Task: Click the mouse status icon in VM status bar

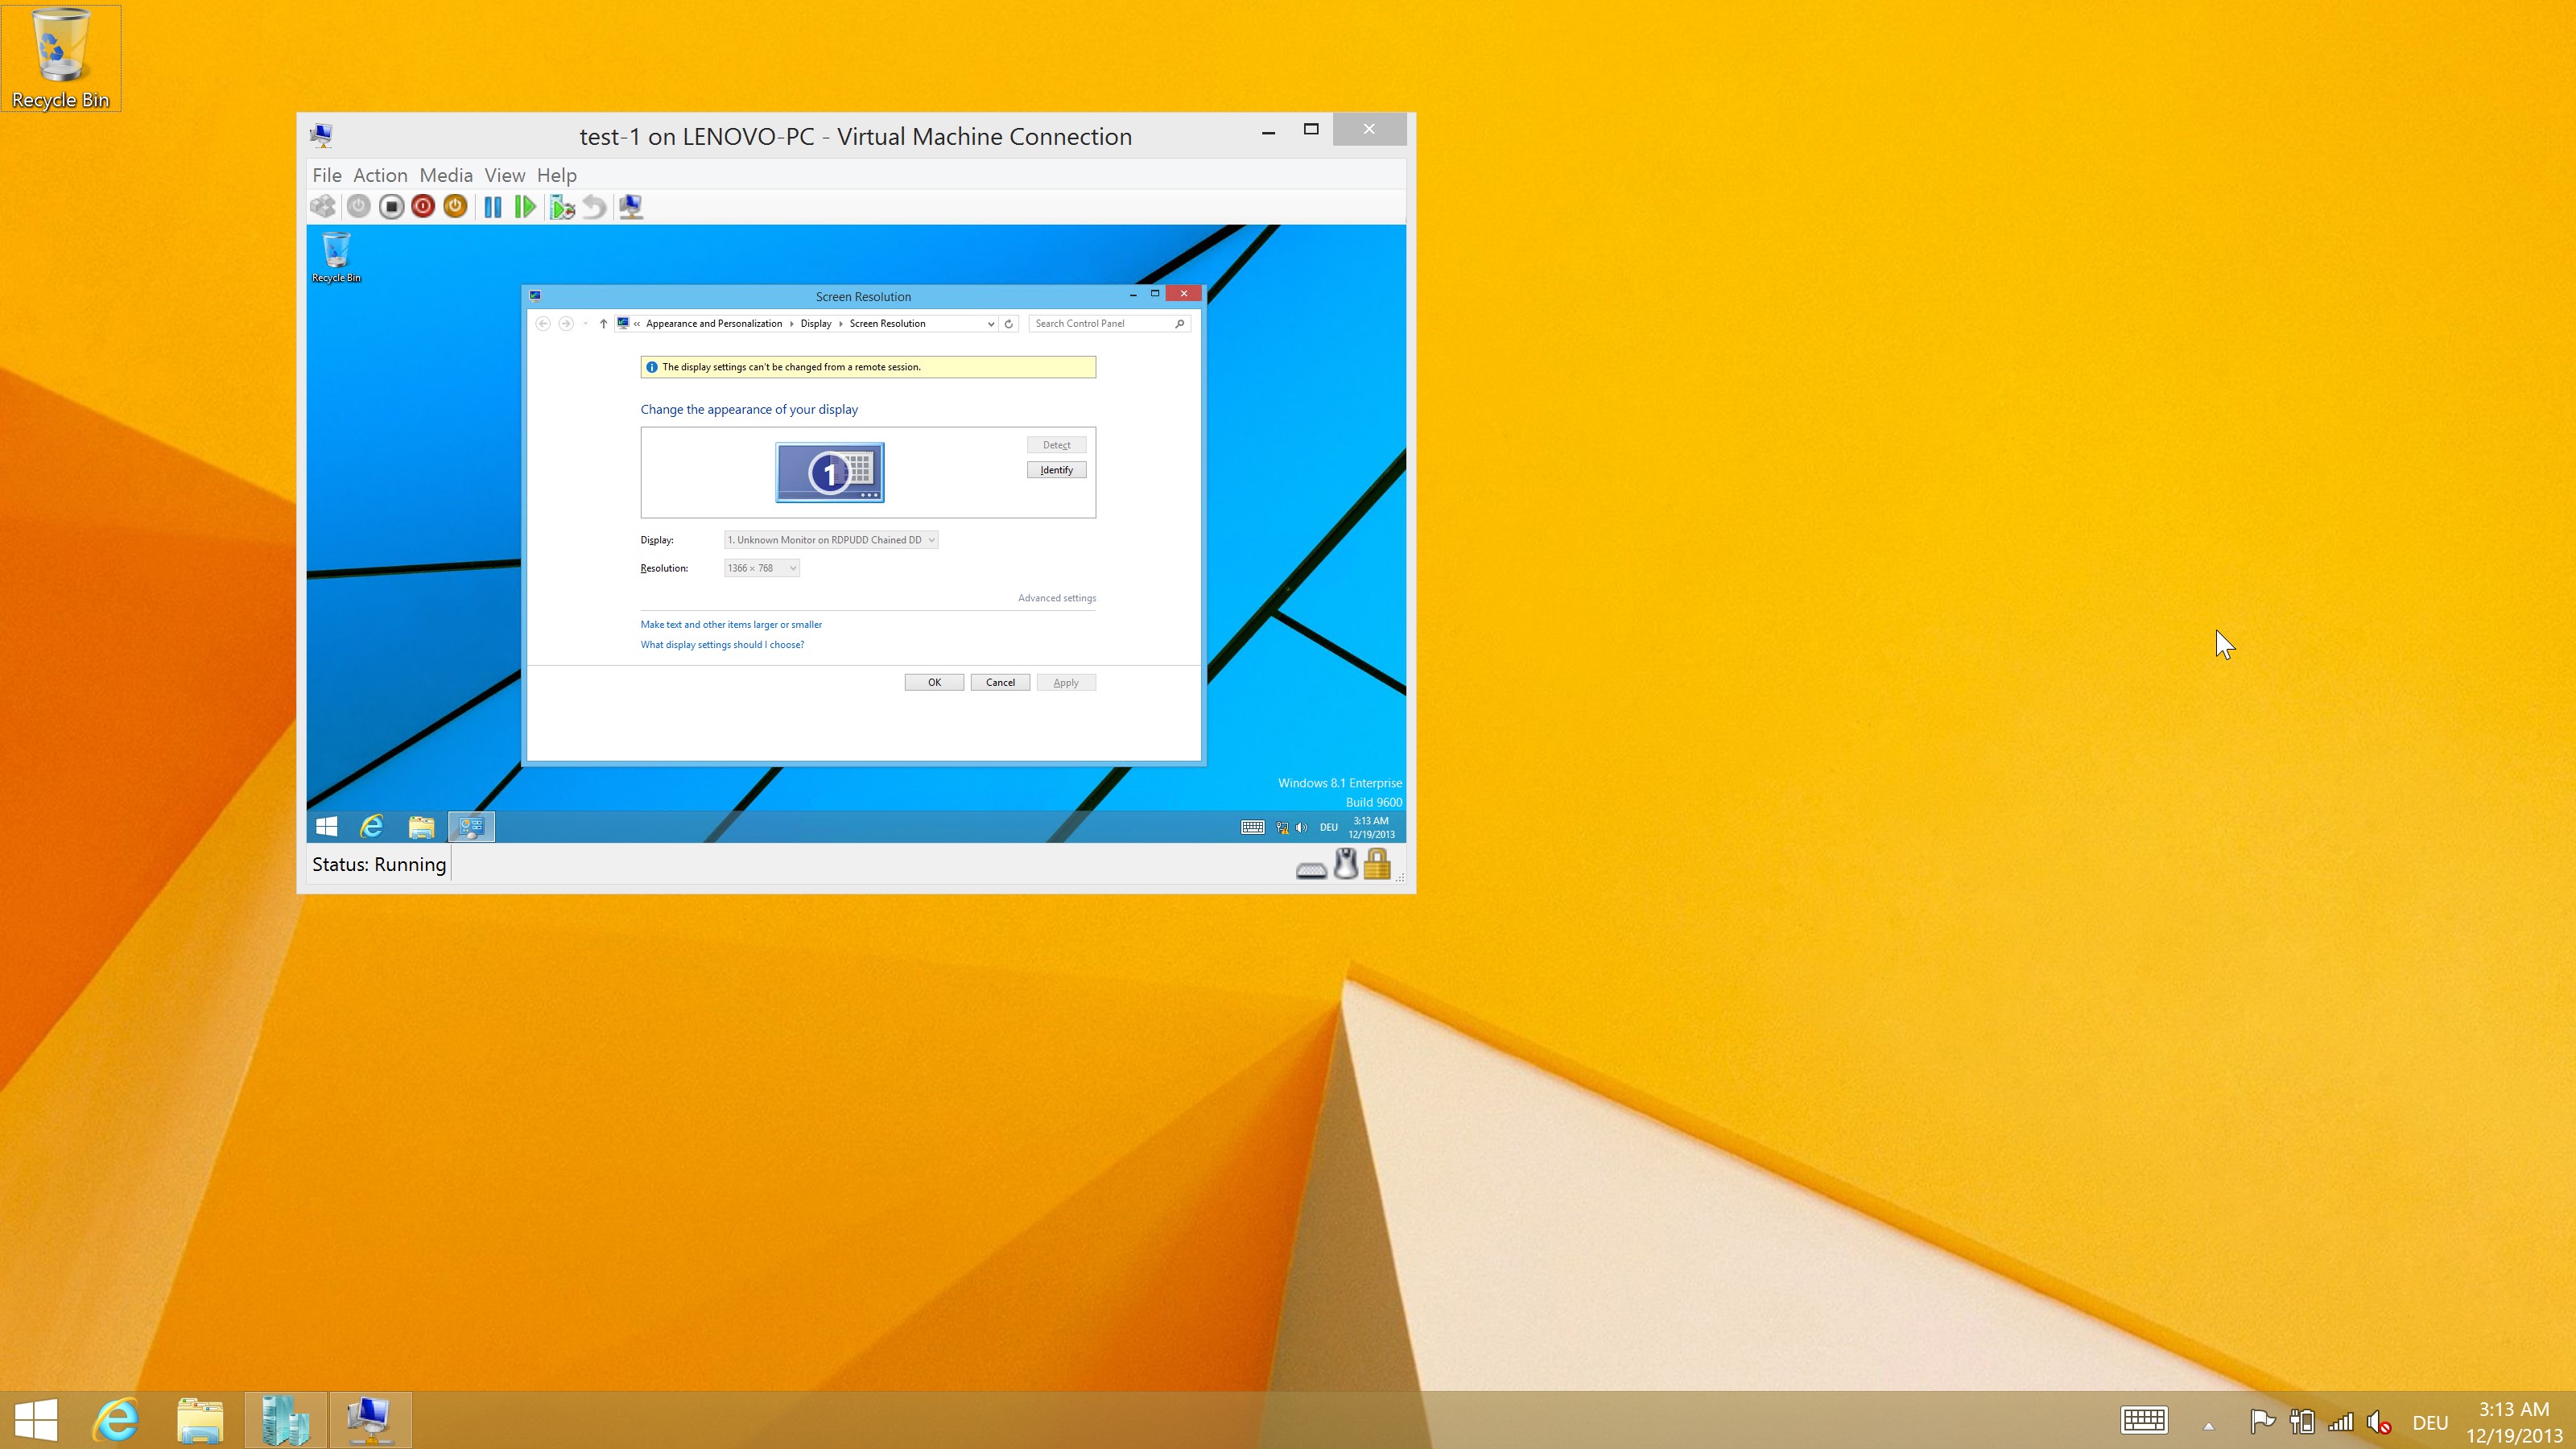Action: pyautogui.click(x=1346, y=863)
